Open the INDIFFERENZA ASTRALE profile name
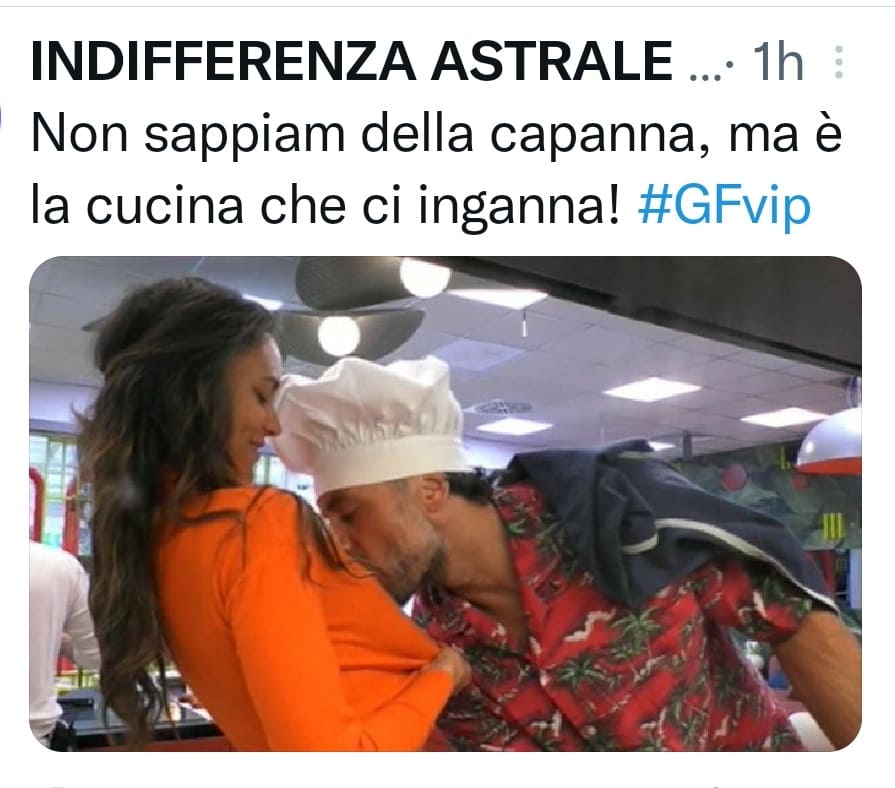The height and width of the screenshot is (788, 895). tap(352, 62)
